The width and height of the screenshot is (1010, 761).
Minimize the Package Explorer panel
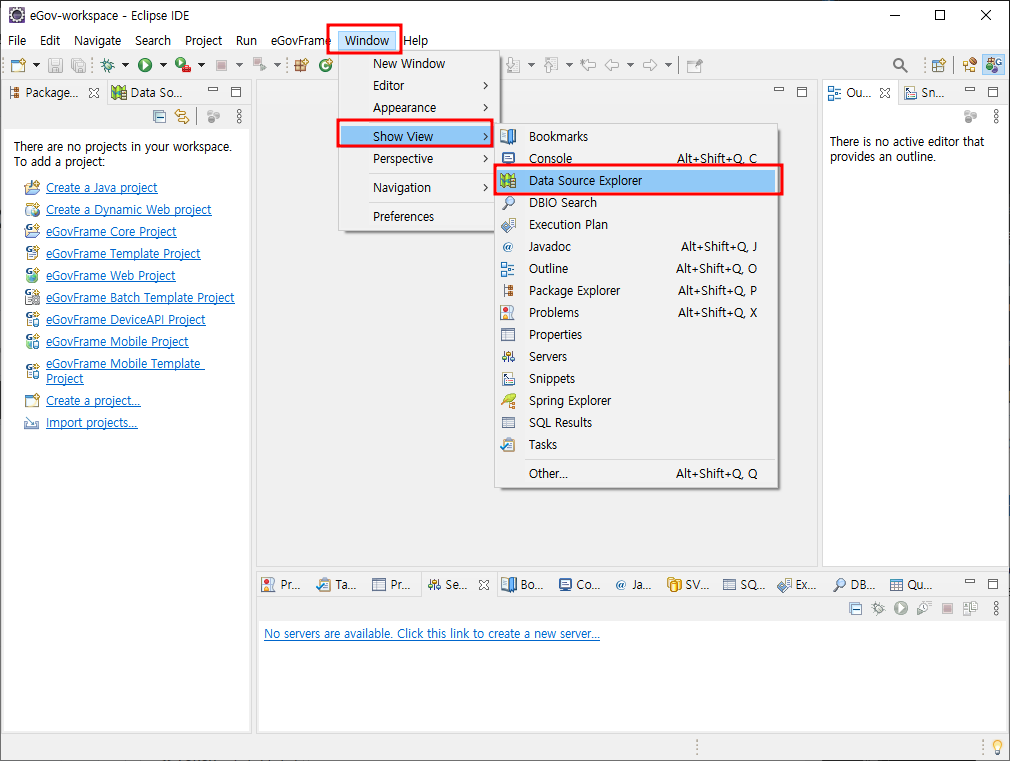(x=213, y=90)
